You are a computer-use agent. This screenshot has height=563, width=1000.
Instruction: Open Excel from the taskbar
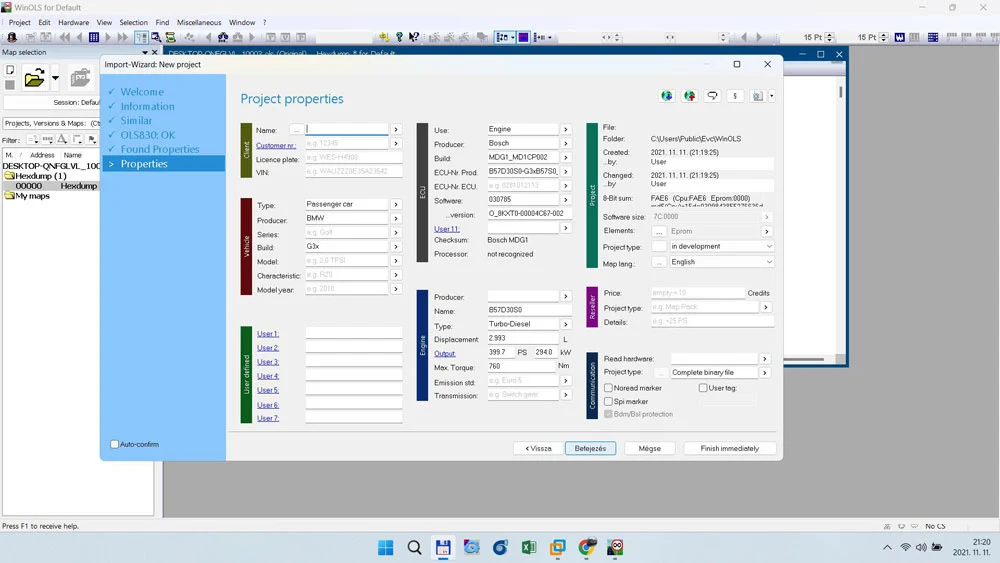point(529,547)
